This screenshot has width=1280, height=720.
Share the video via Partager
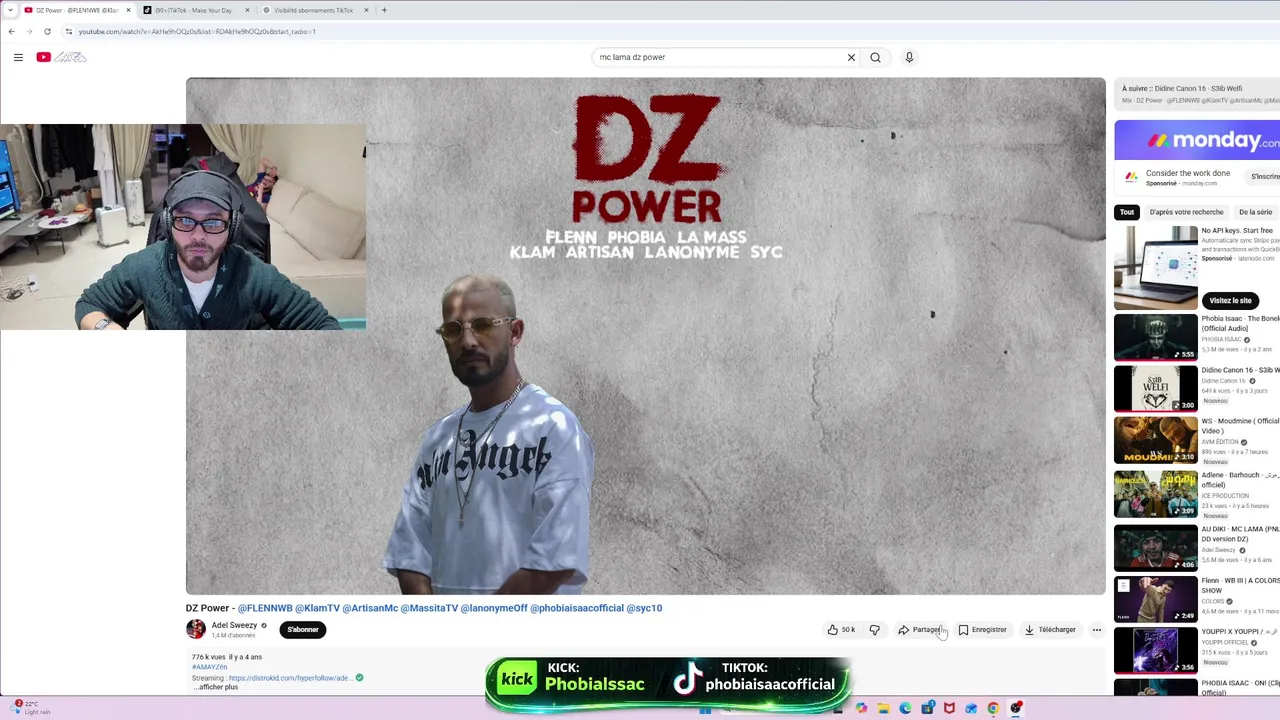click(x=919, y=630)
